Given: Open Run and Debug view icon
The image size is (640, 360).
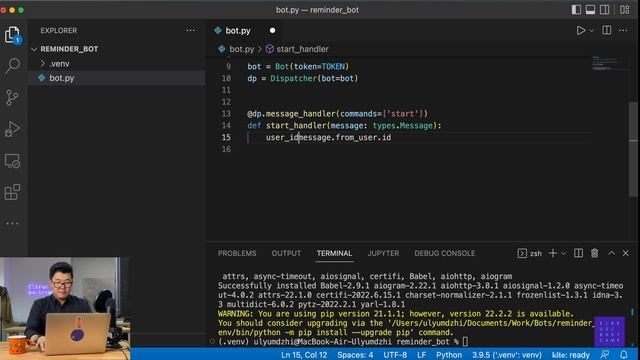Looking at the screenshot, I should pos(12,129).
